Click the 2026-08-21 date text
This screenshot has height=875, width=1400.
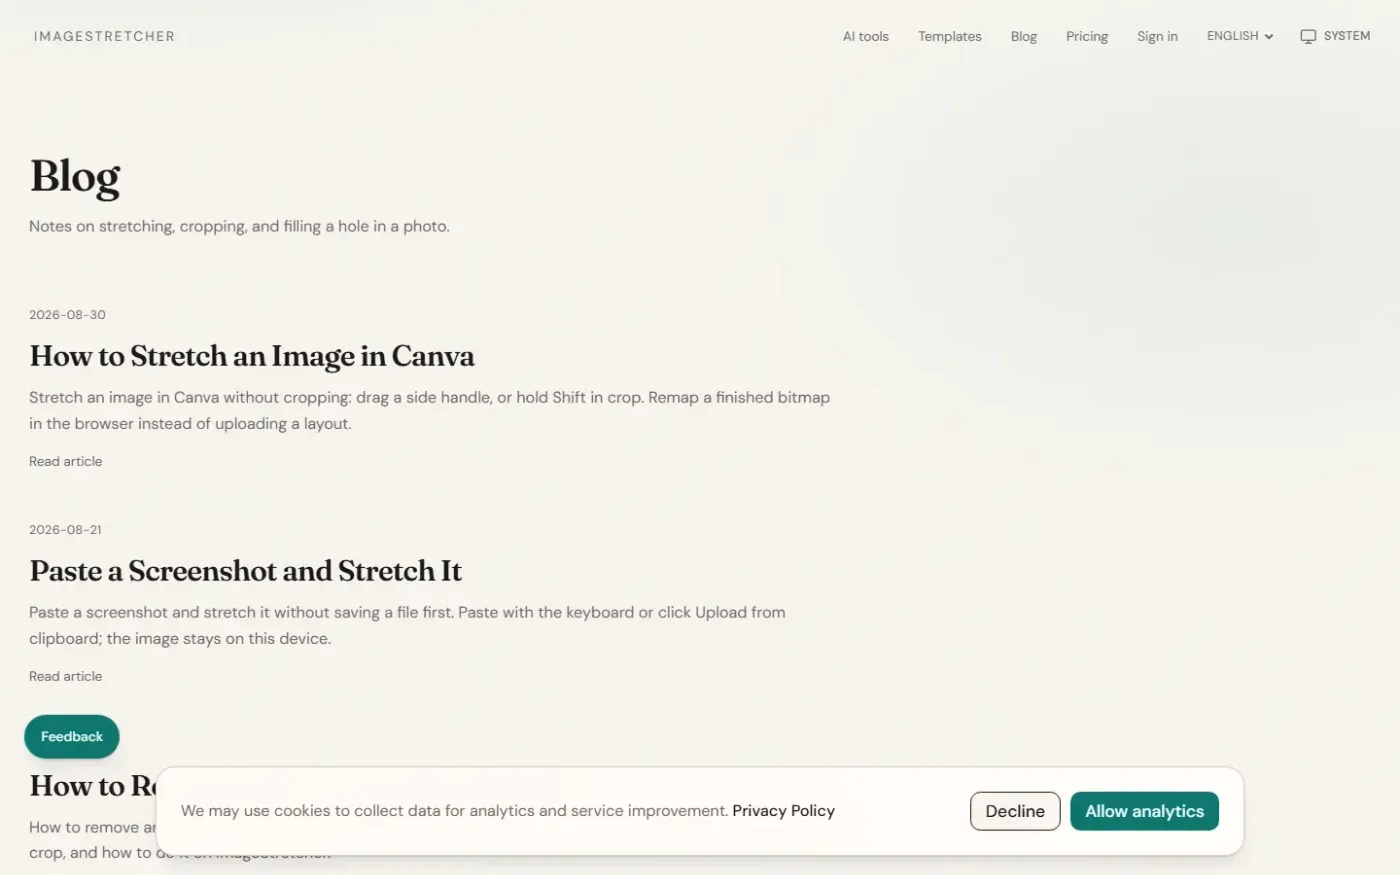[x=65, y=529]
